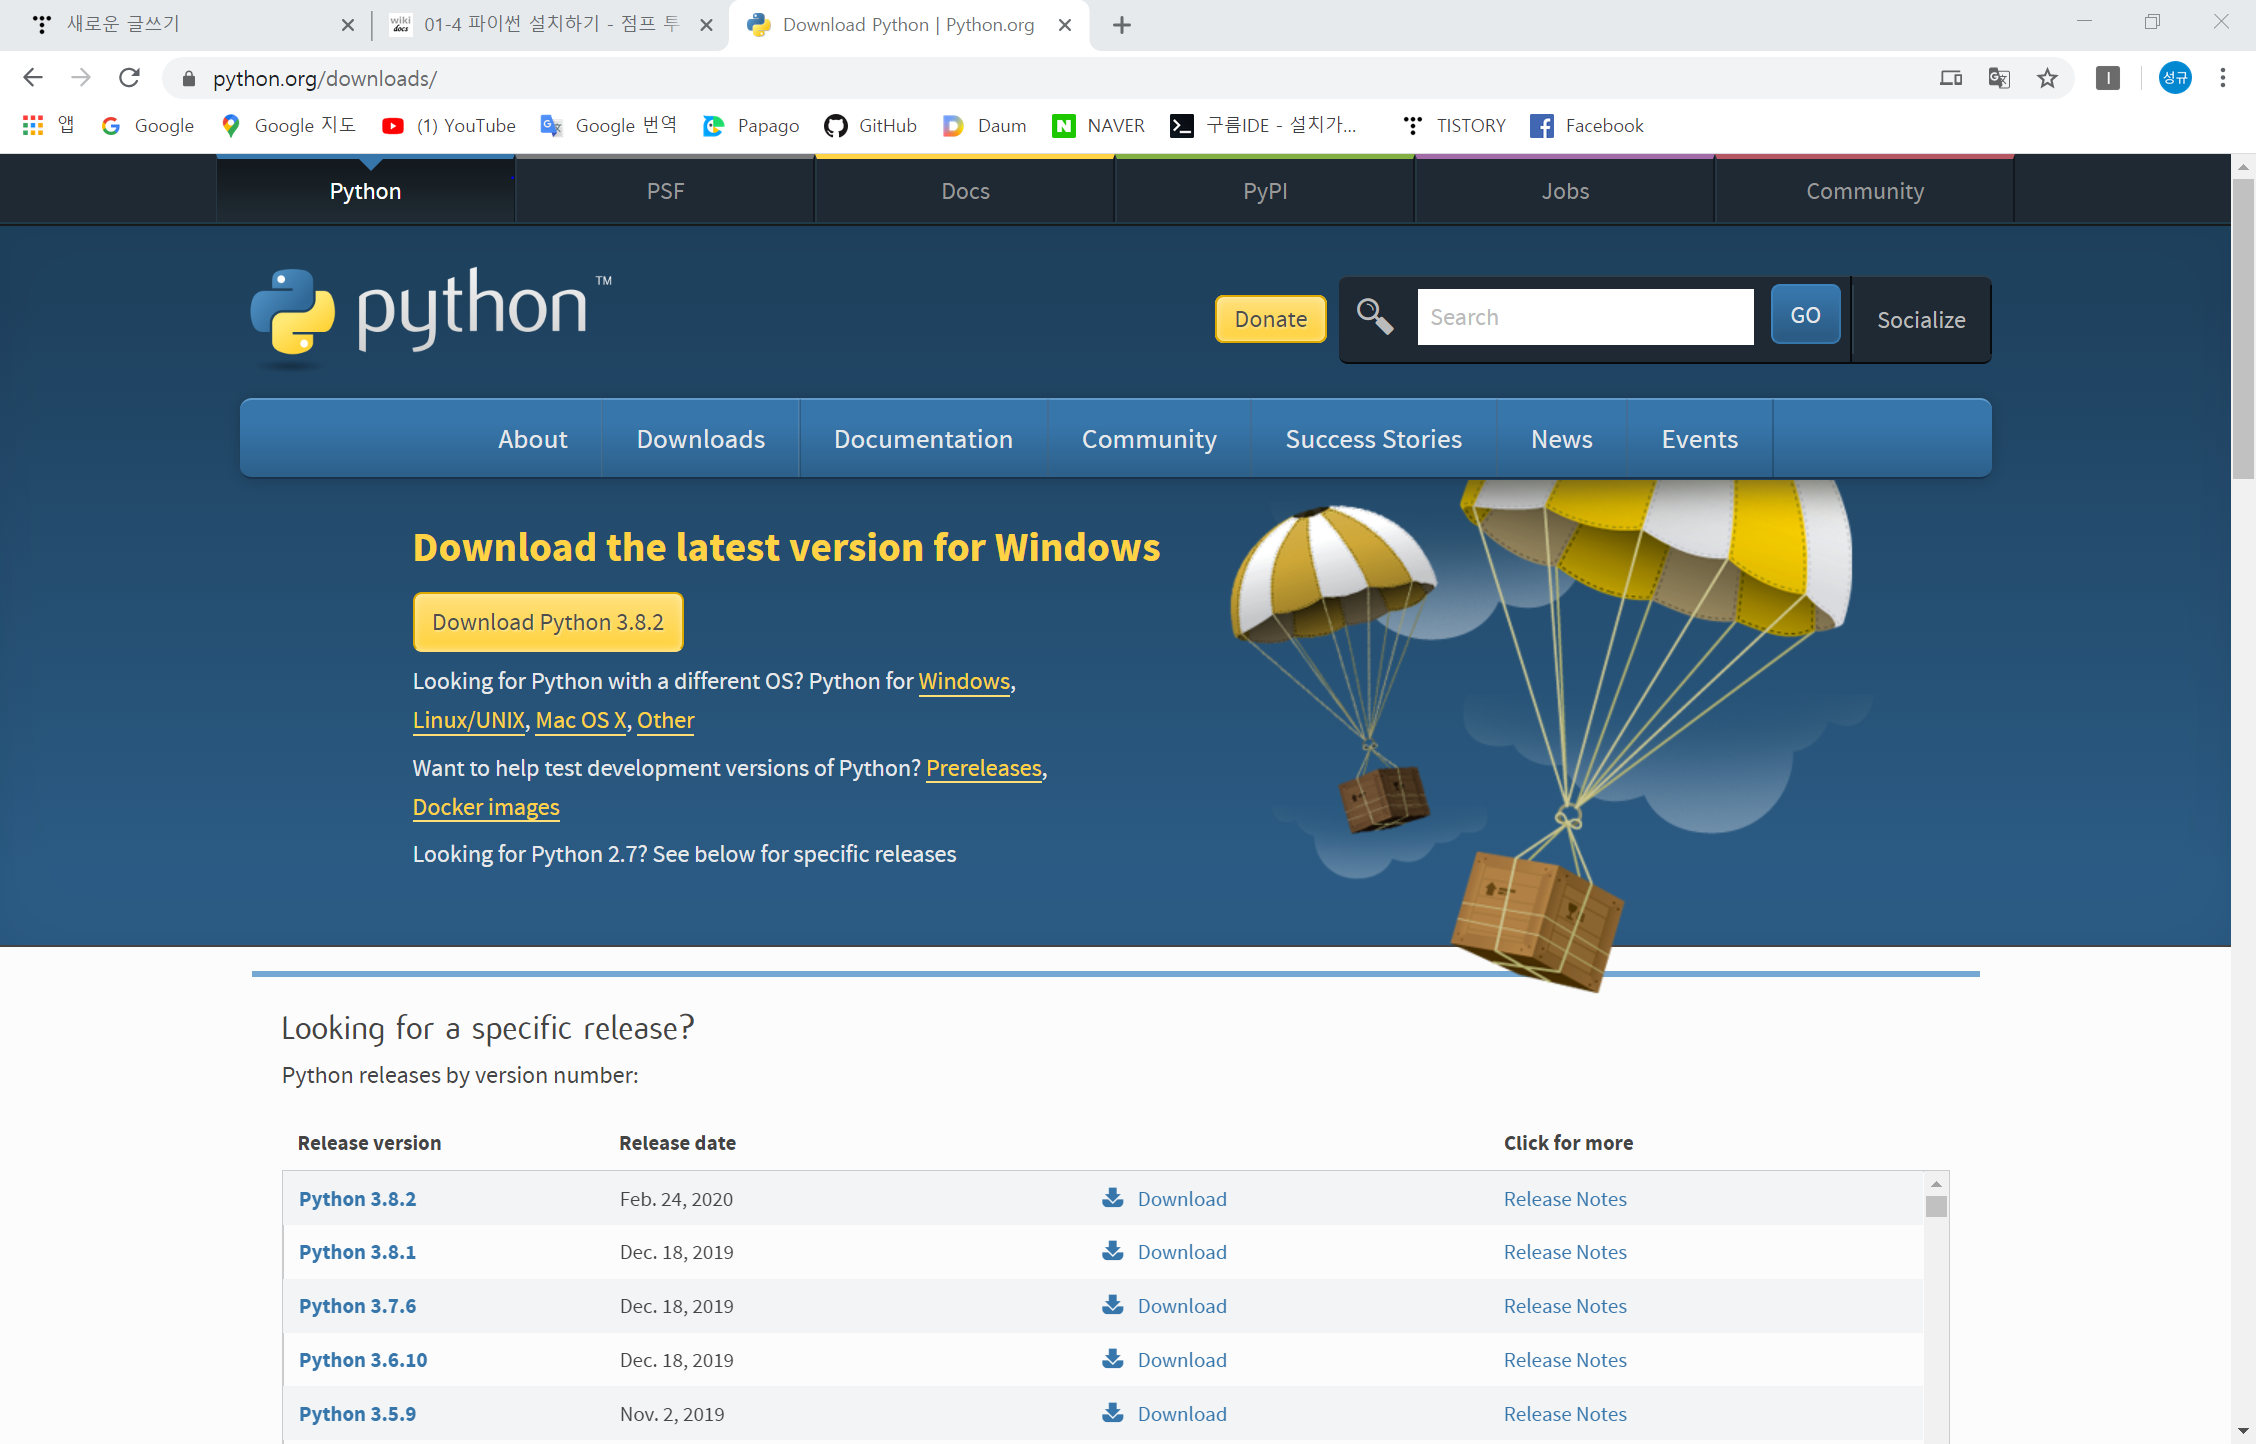2256x1444 pixels.
Task: Select the PyPI top navigation tab
Action: click(1264, 191)
